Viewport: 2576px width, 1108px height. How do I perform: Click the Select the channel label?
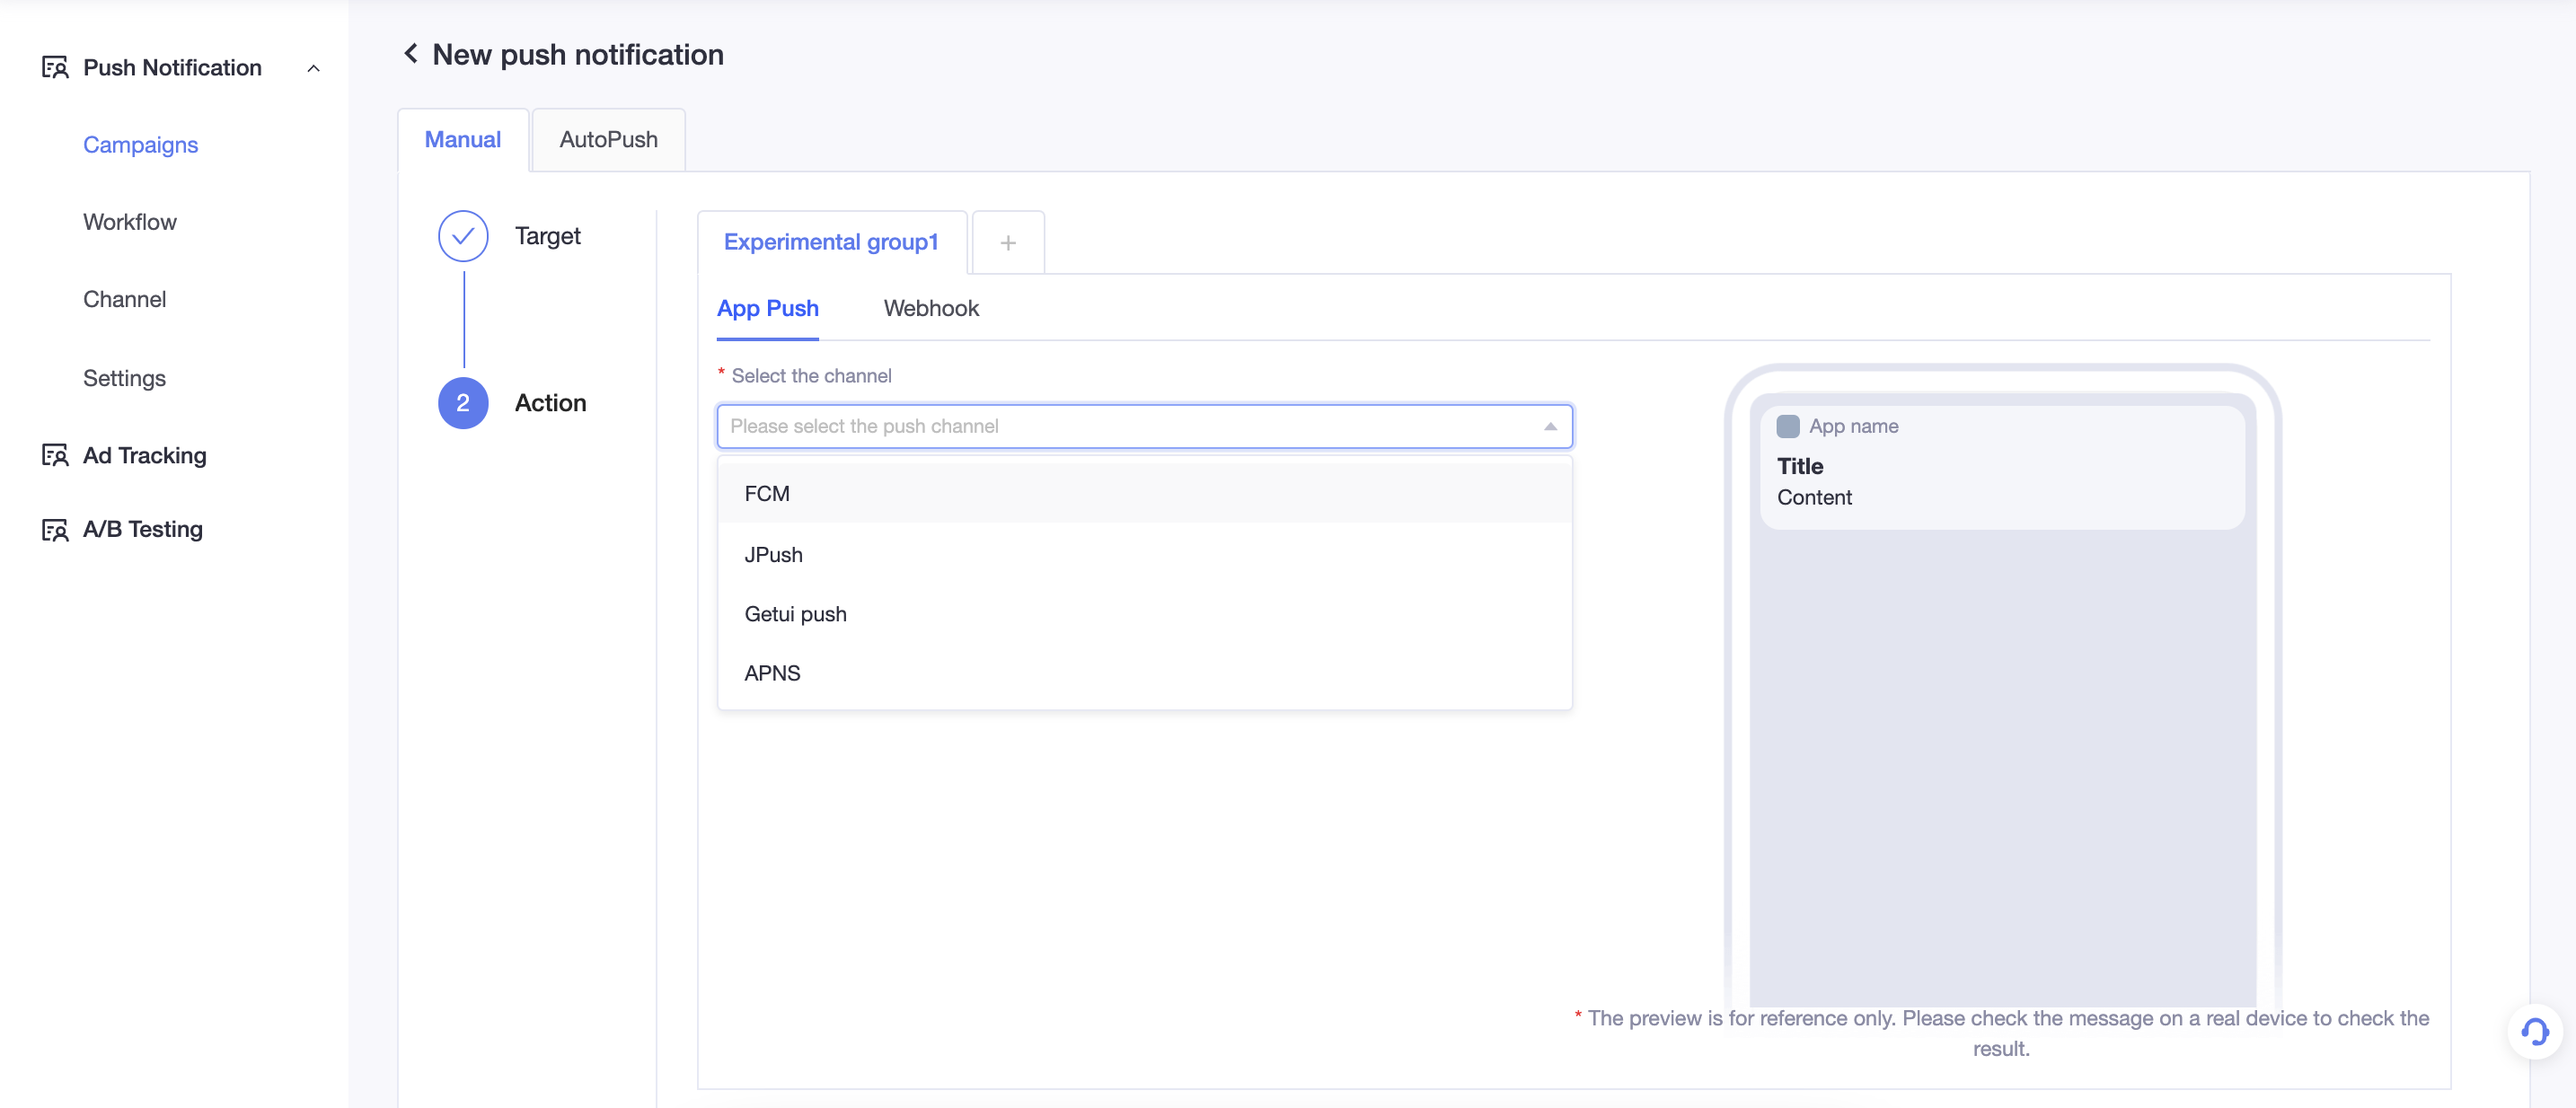(x=811, y=375)
